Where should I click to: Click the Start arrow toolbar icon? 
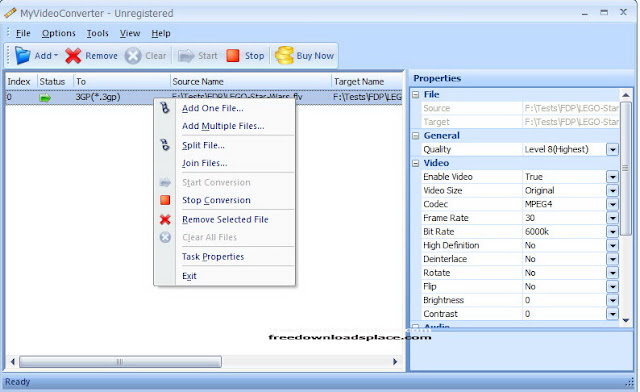tap(186, 56)
